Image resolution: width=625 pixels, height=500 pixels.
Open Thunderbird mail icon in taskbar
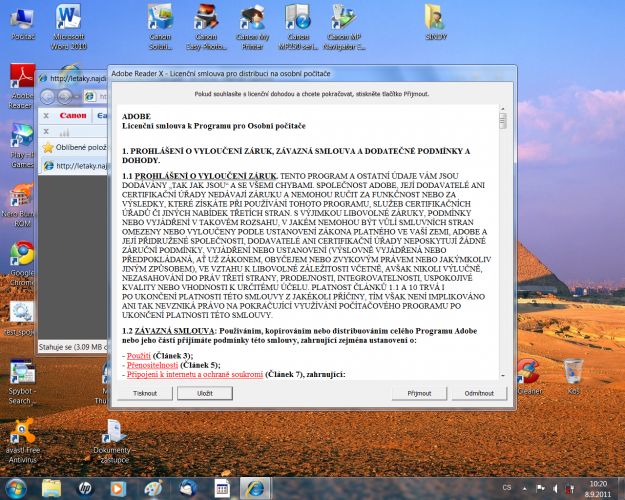tap(187, 488)
